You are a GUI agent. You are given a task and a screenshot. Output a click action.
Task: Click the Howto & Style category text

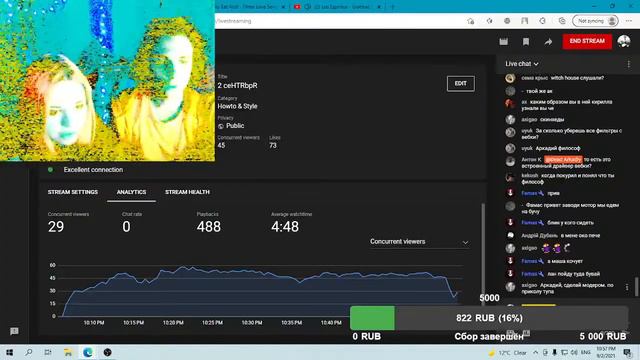(x=237, y=106)
